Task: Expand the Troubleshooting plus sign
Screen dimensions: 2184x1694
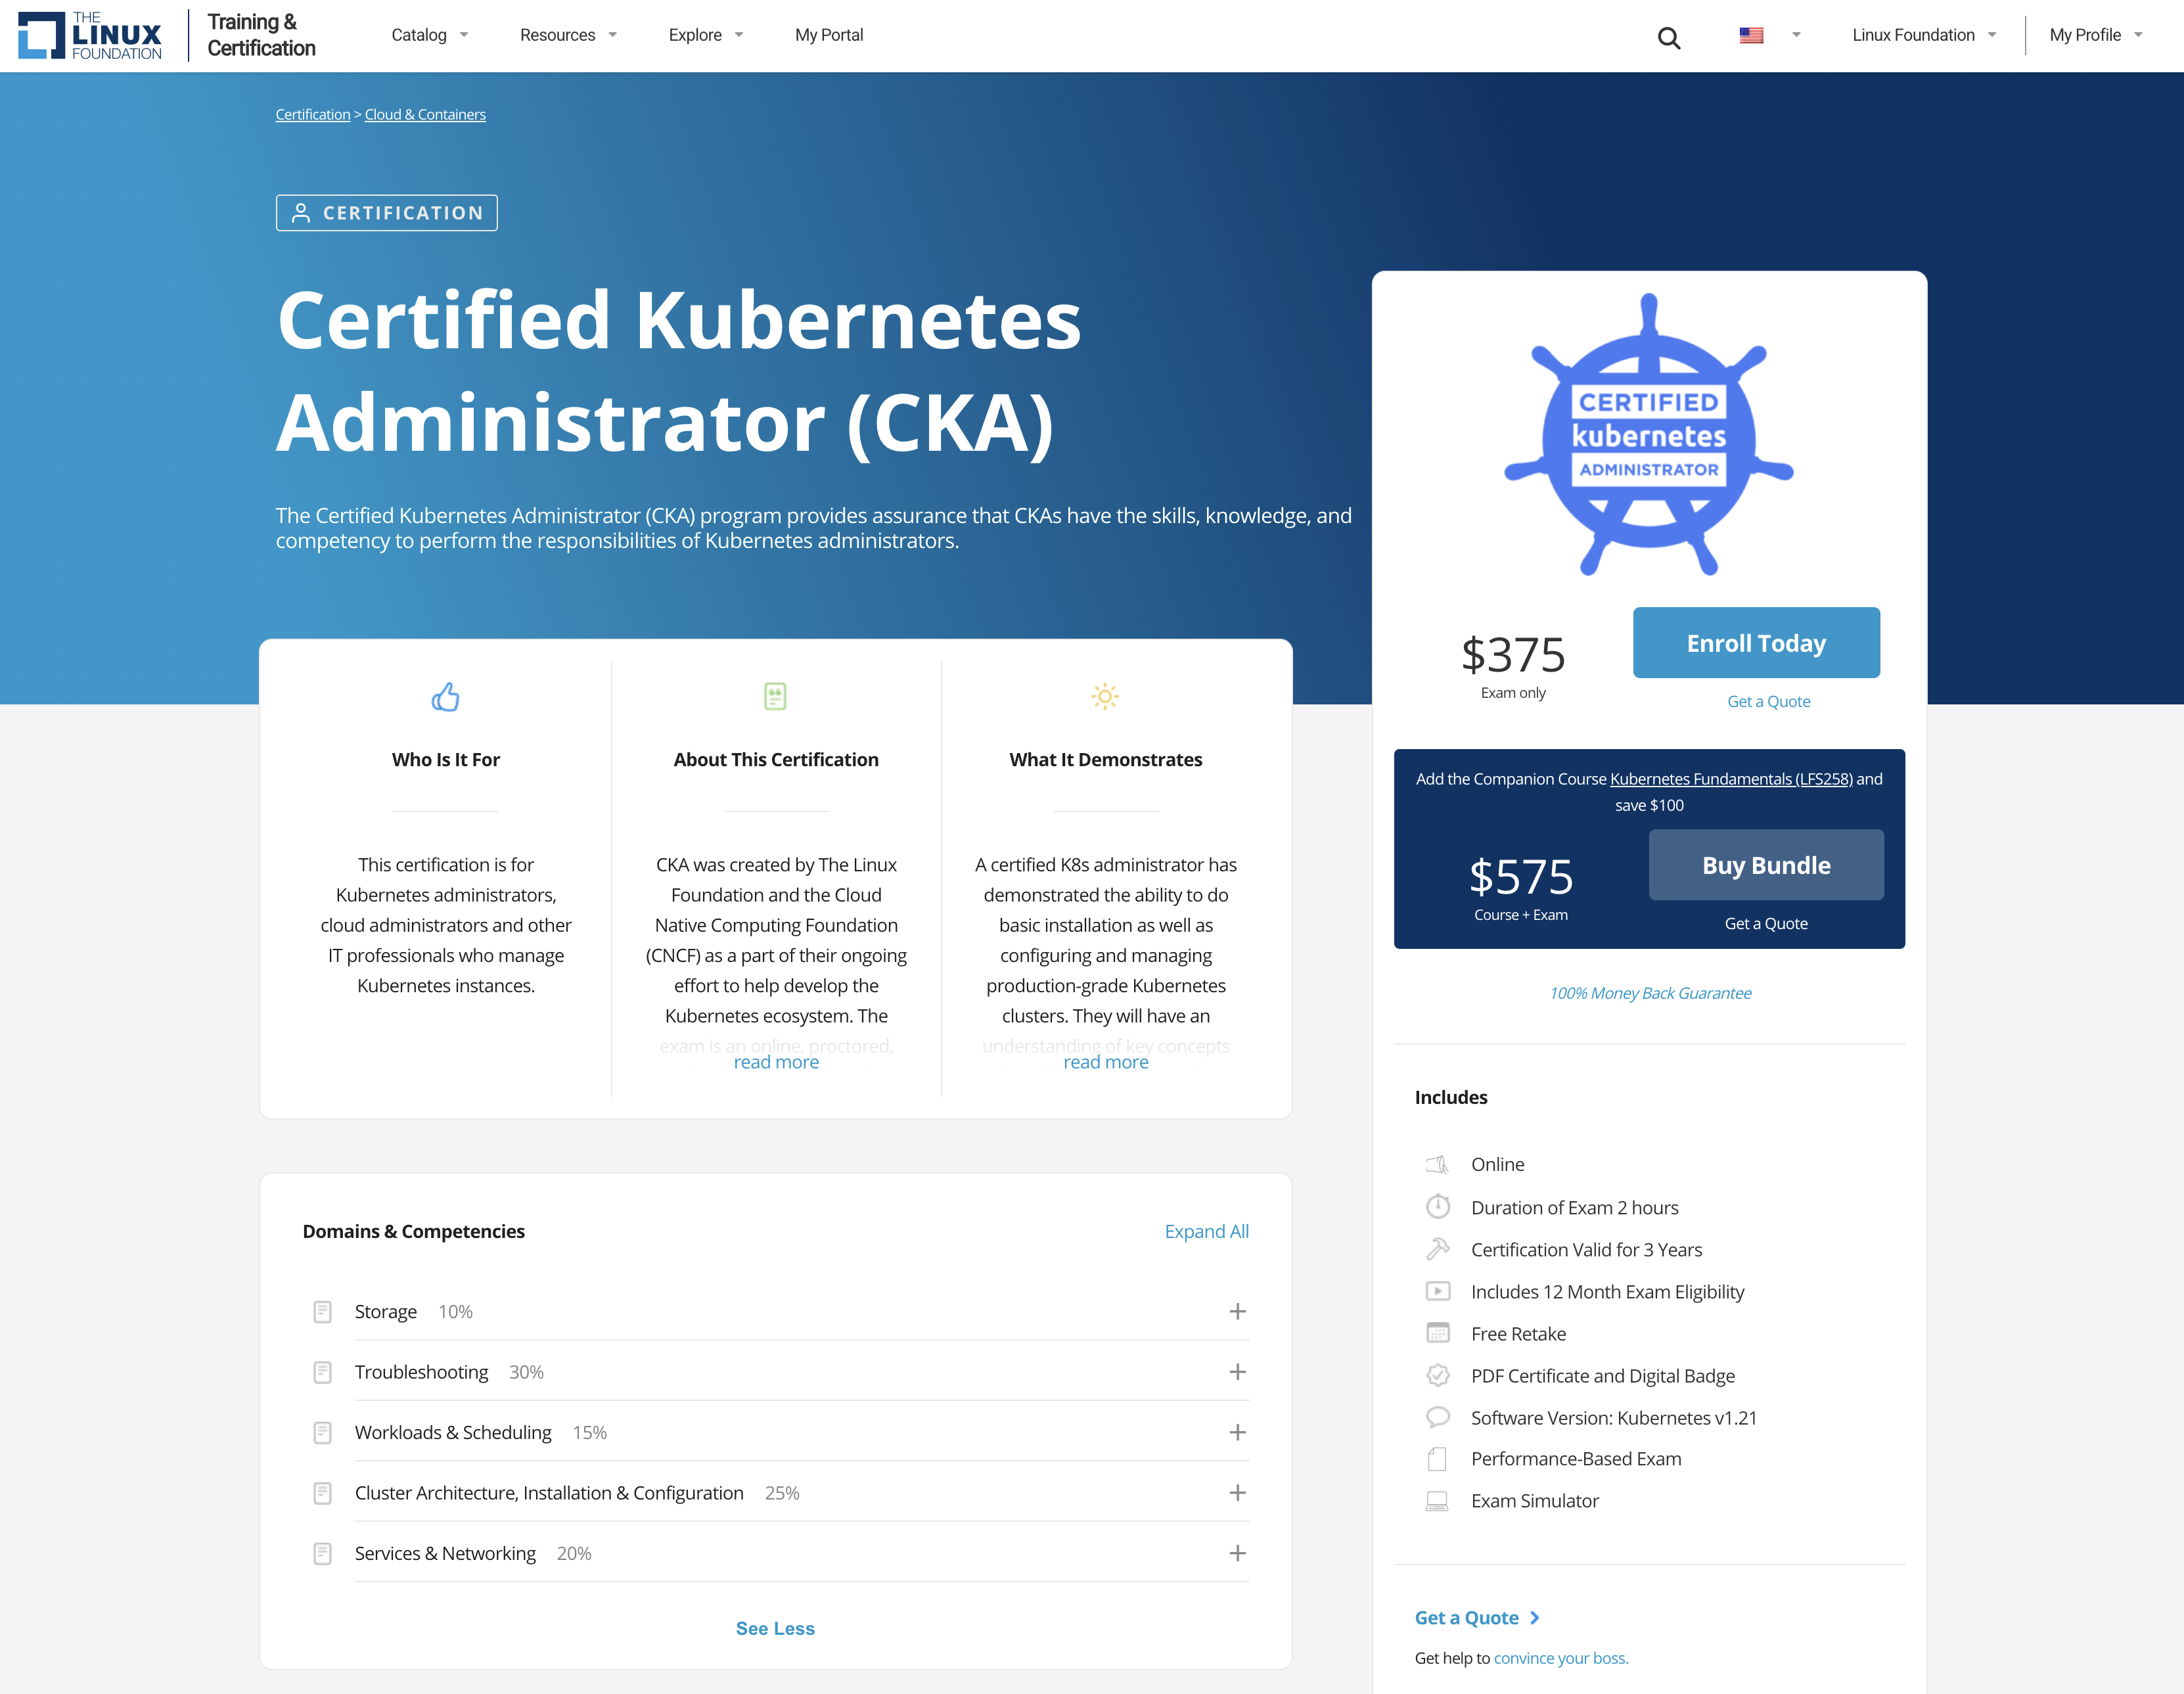Action: point(1237,1372)
